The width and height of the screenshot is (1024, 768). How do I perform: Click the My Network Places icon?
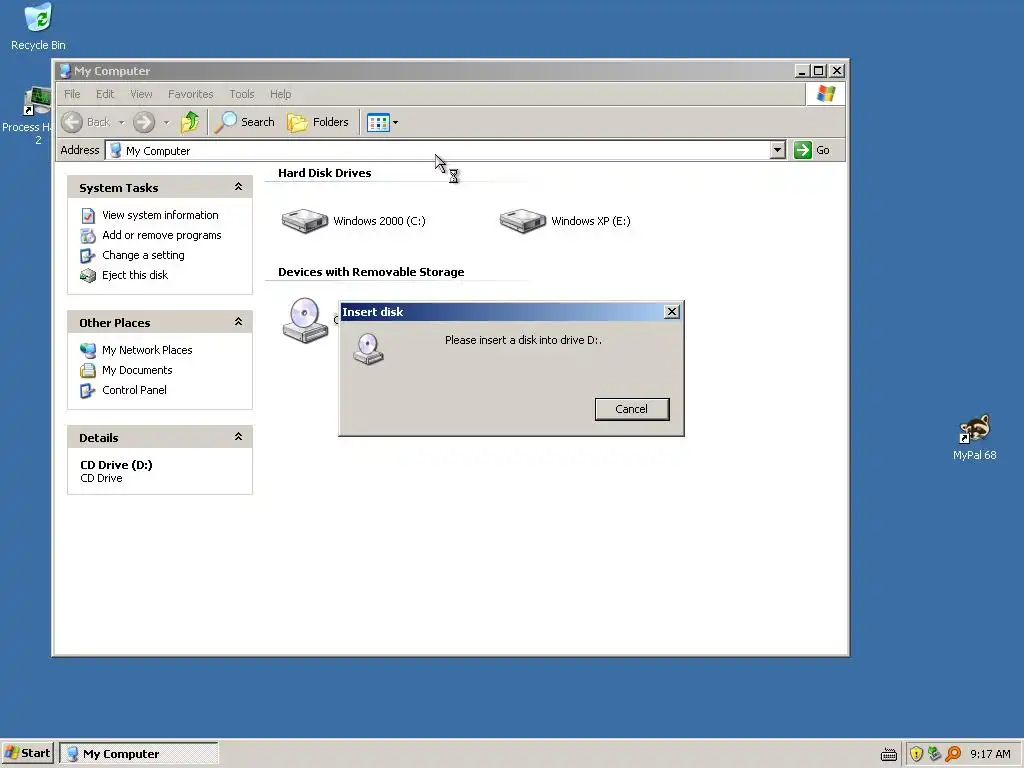pyautogui.click(x=88, y=350)
